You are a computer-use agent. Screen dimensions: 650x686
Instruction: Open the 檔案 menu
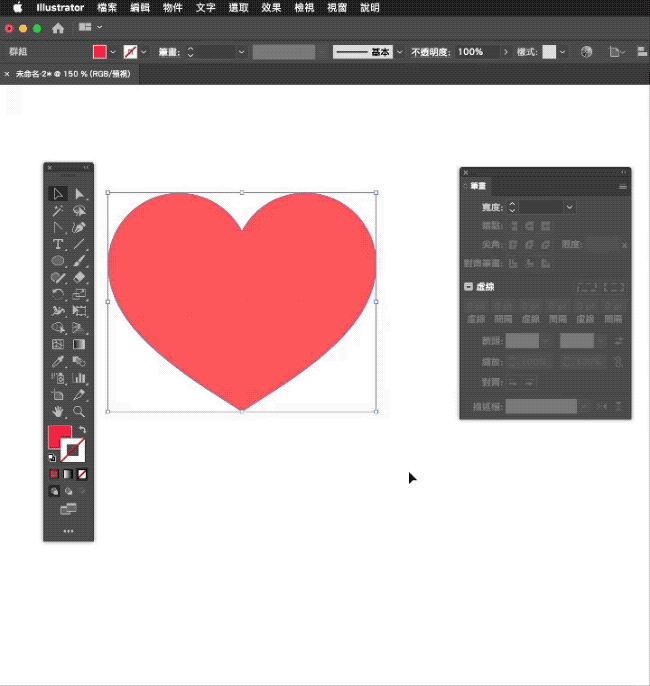click(x=107, y=7)
